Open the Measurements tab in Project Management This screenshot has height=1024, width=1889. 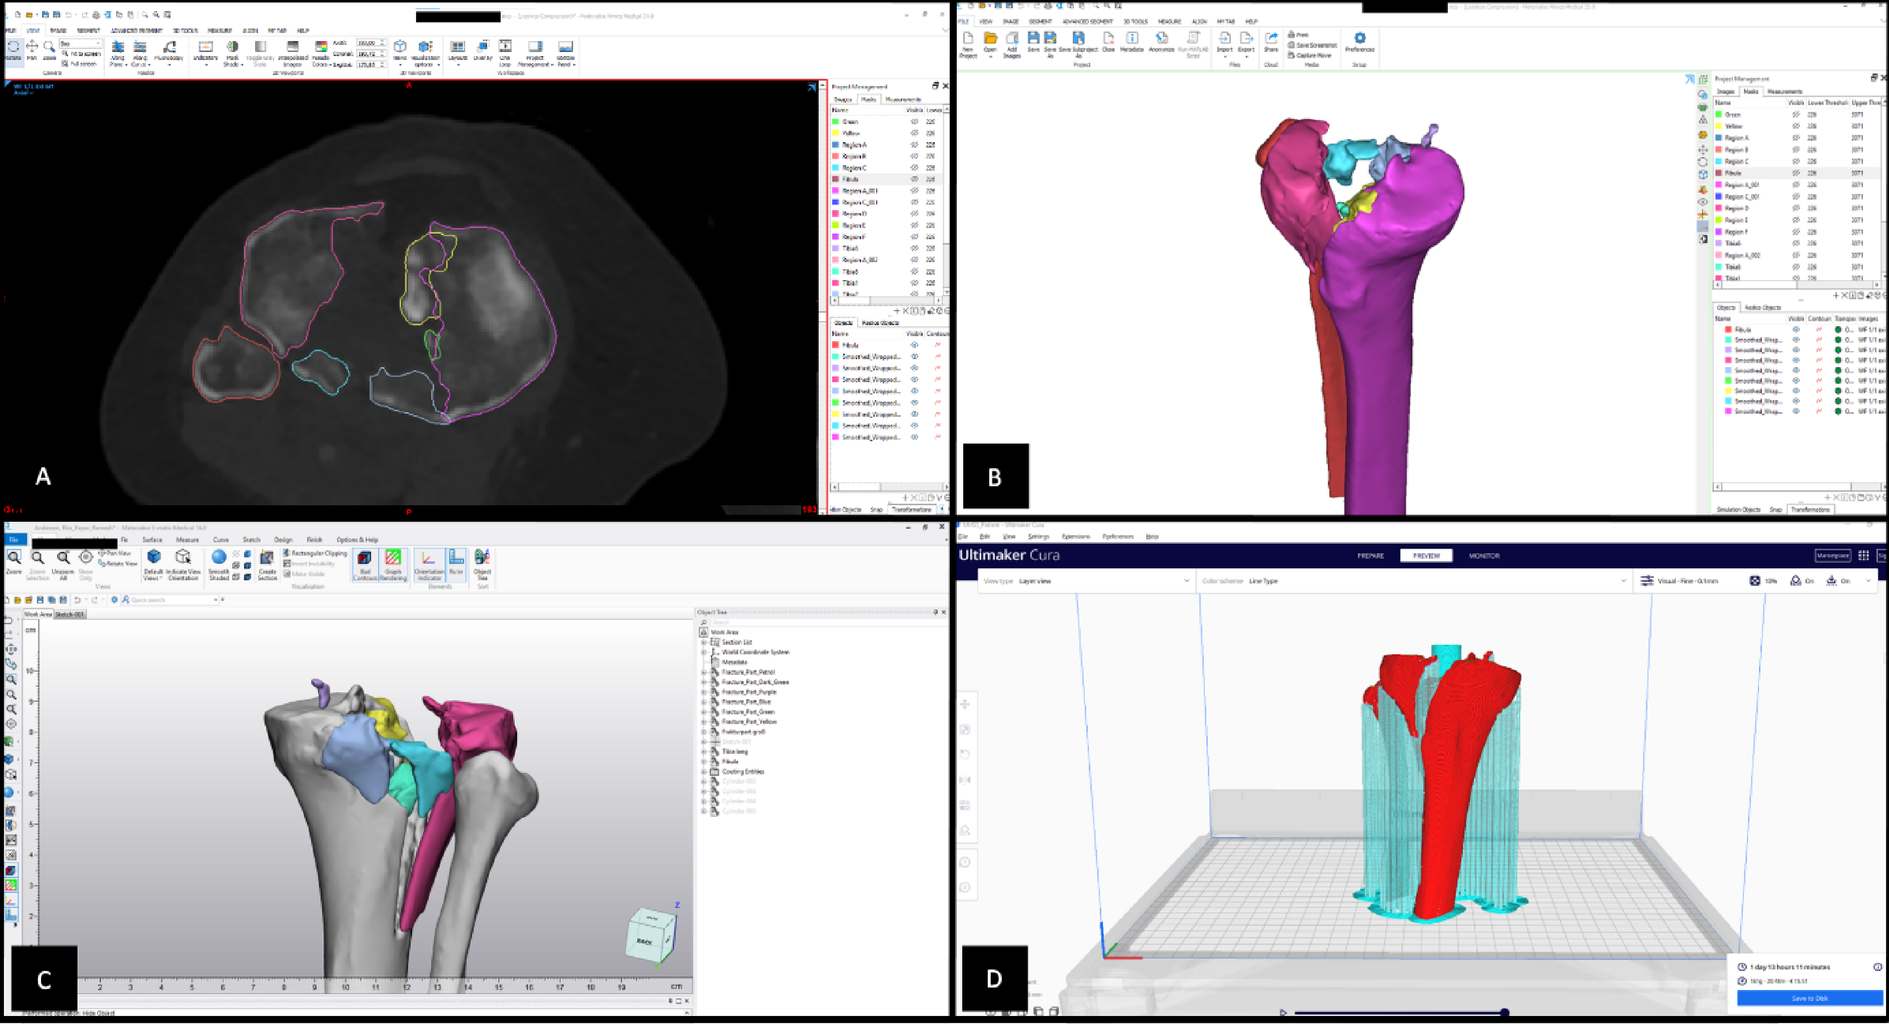[903, 100]
